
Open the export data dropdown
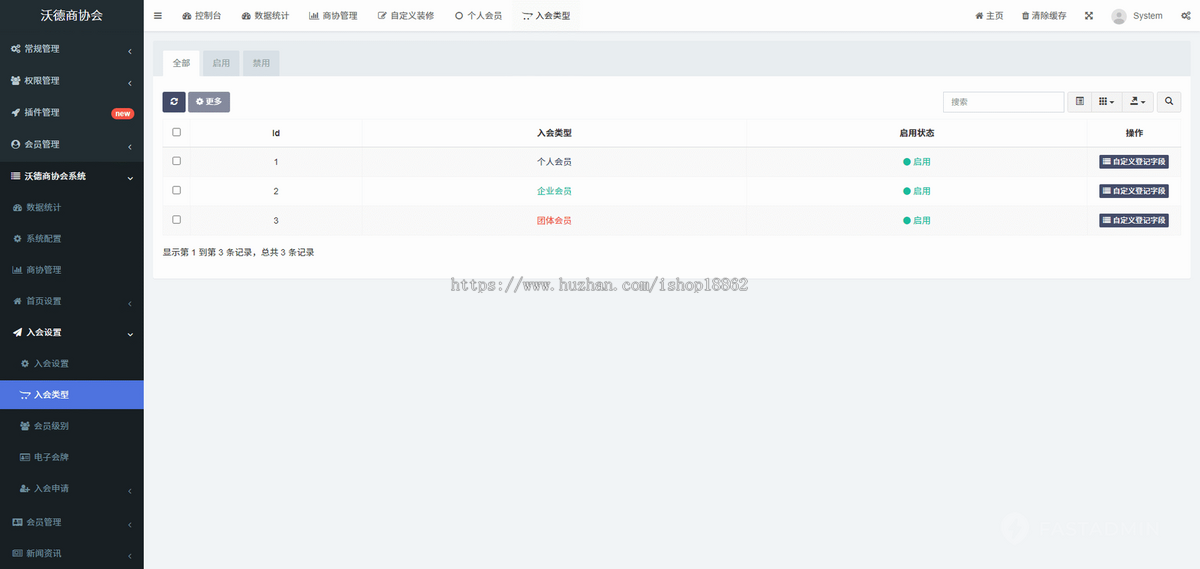tap(1138, 101)
